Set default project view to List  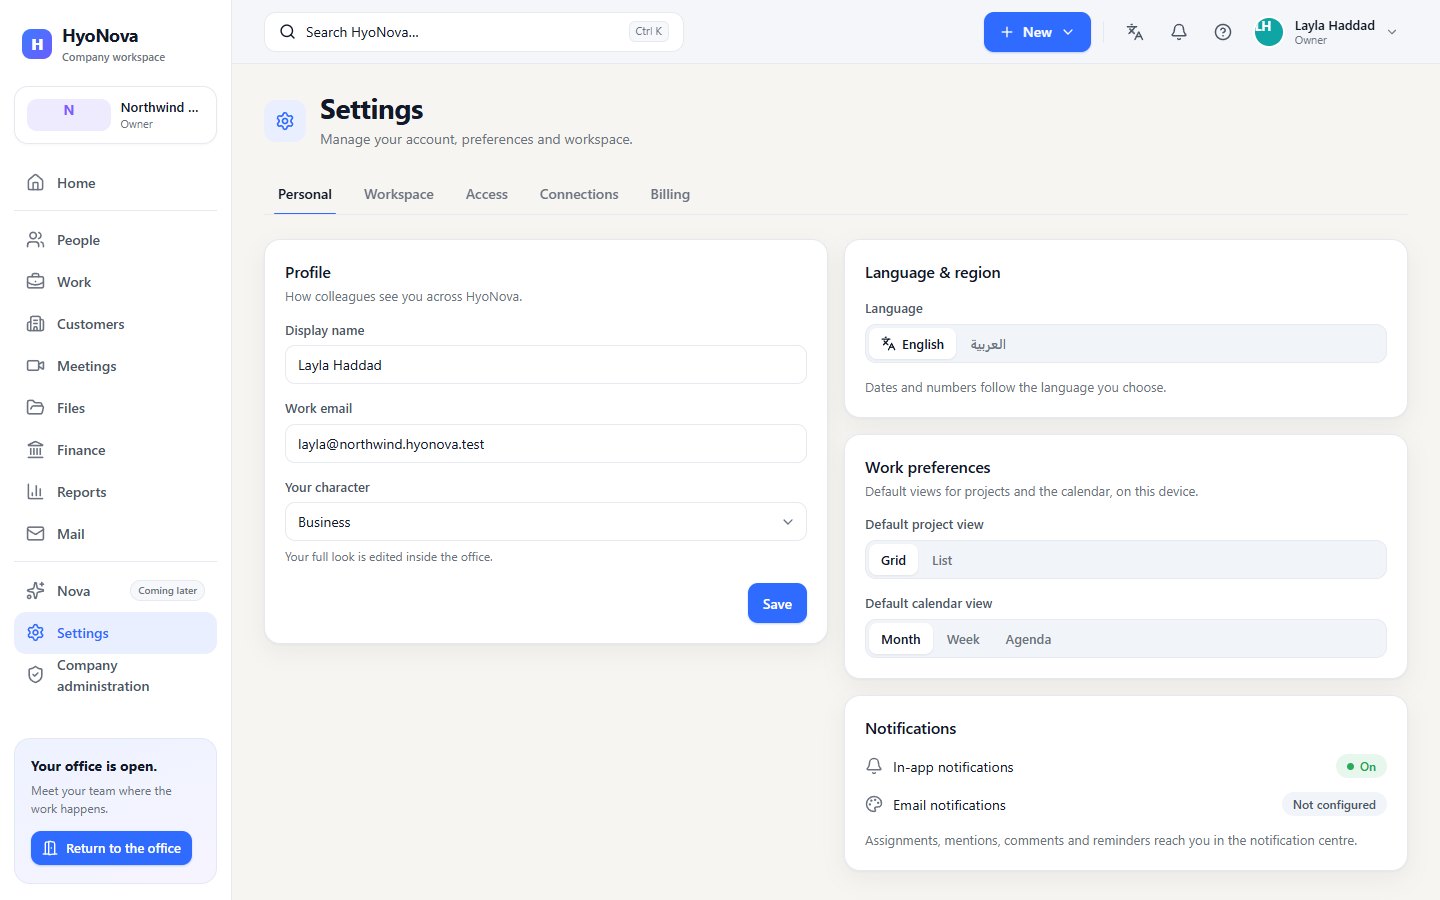pos(942,560)
